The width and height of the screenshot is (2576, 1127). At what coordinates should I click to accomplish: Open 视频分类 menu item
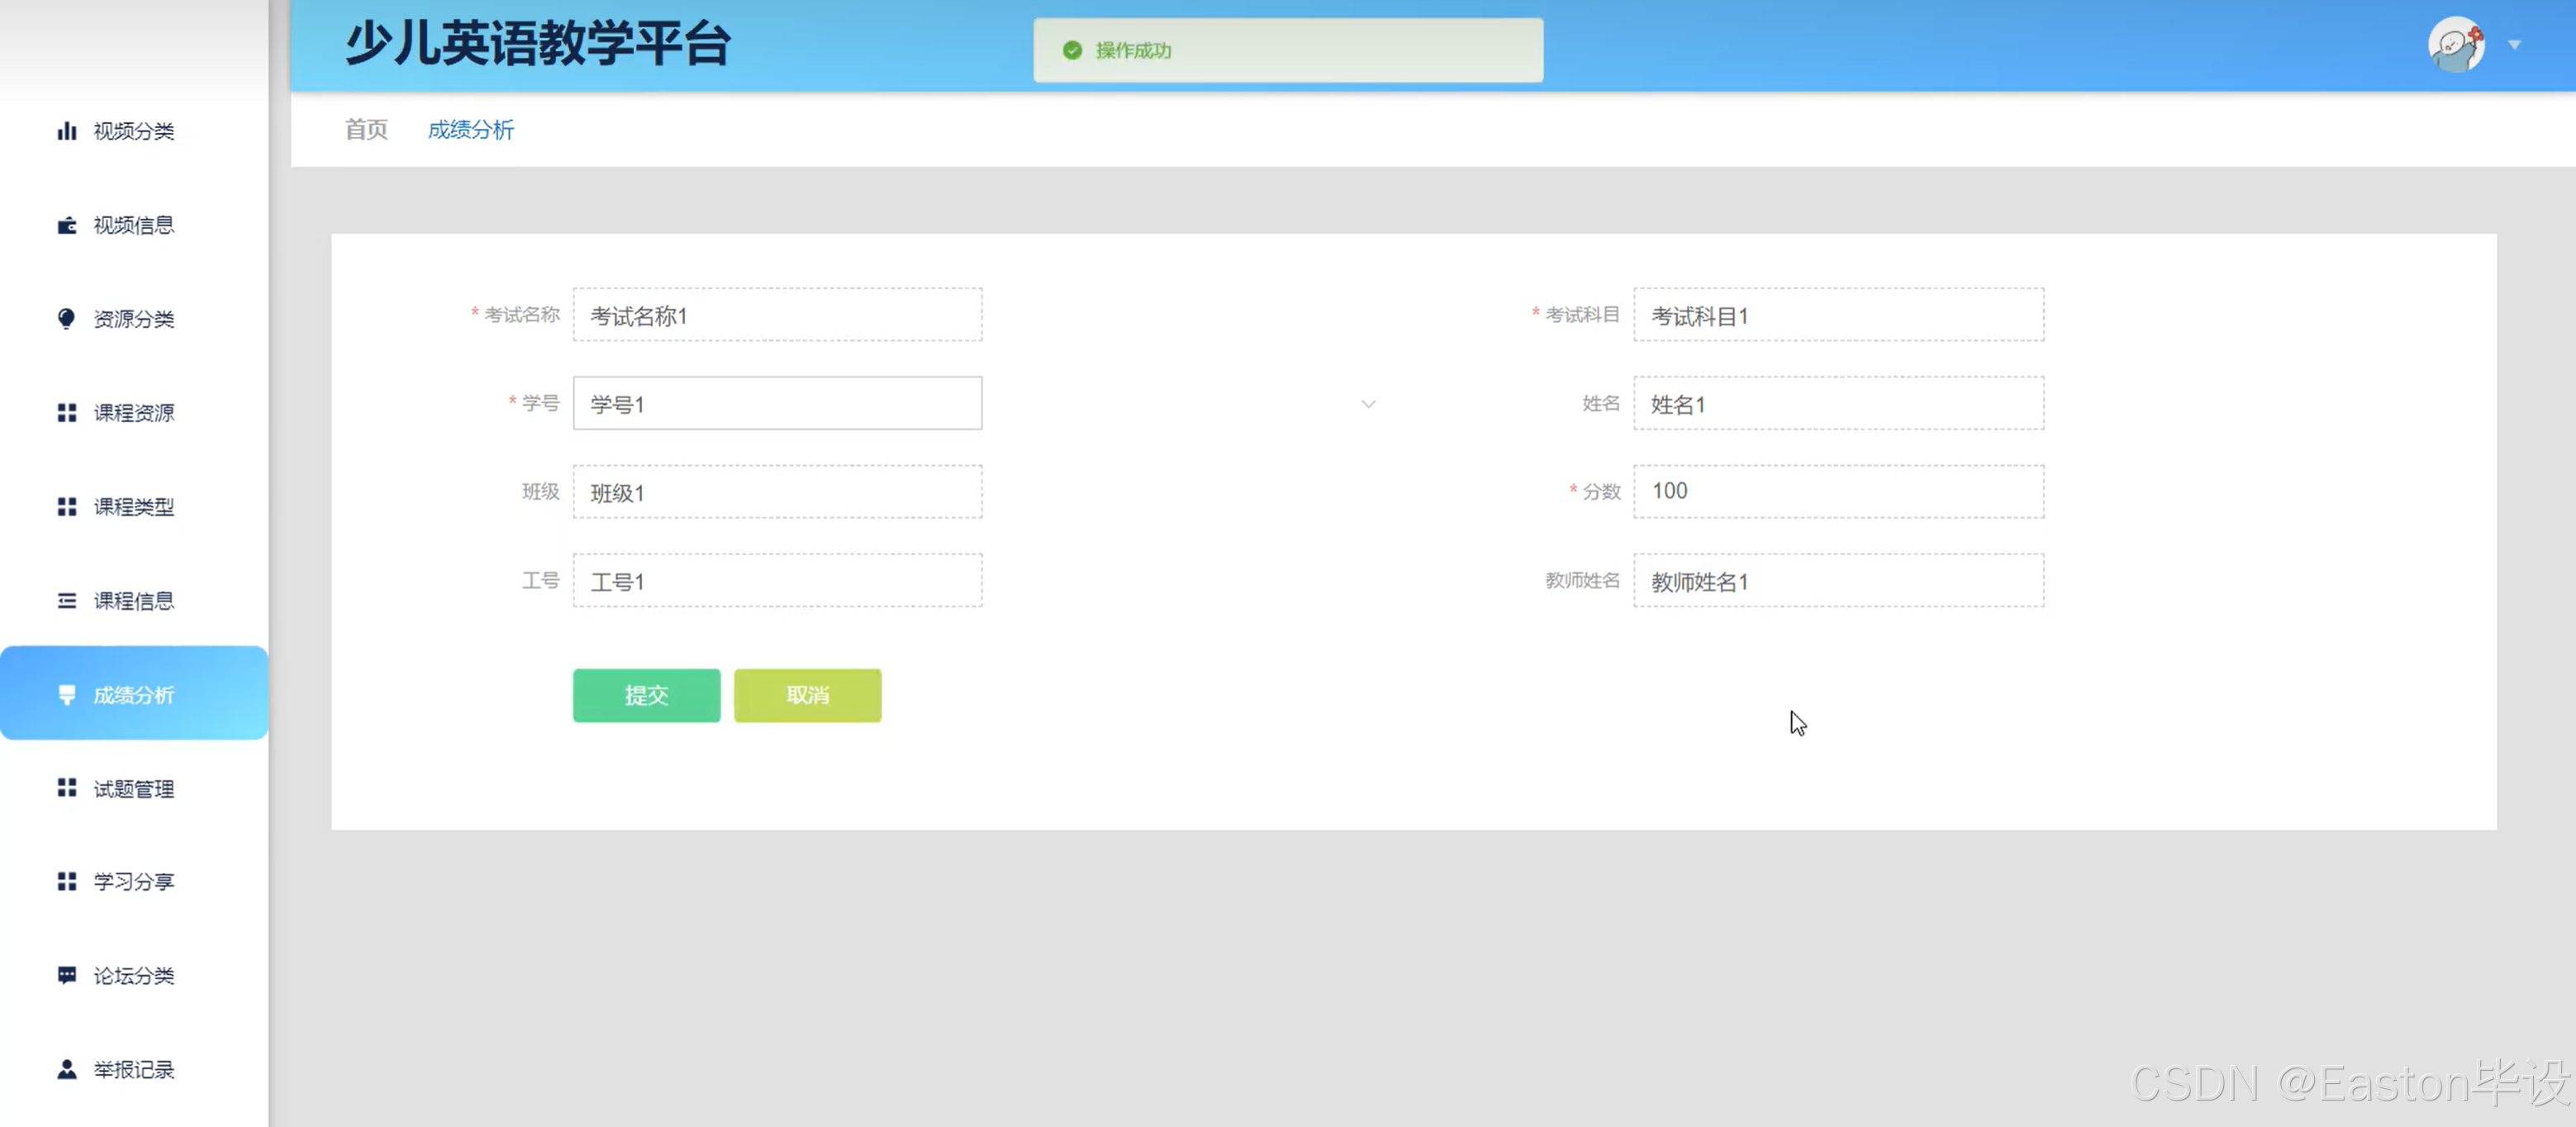[134, 131]
